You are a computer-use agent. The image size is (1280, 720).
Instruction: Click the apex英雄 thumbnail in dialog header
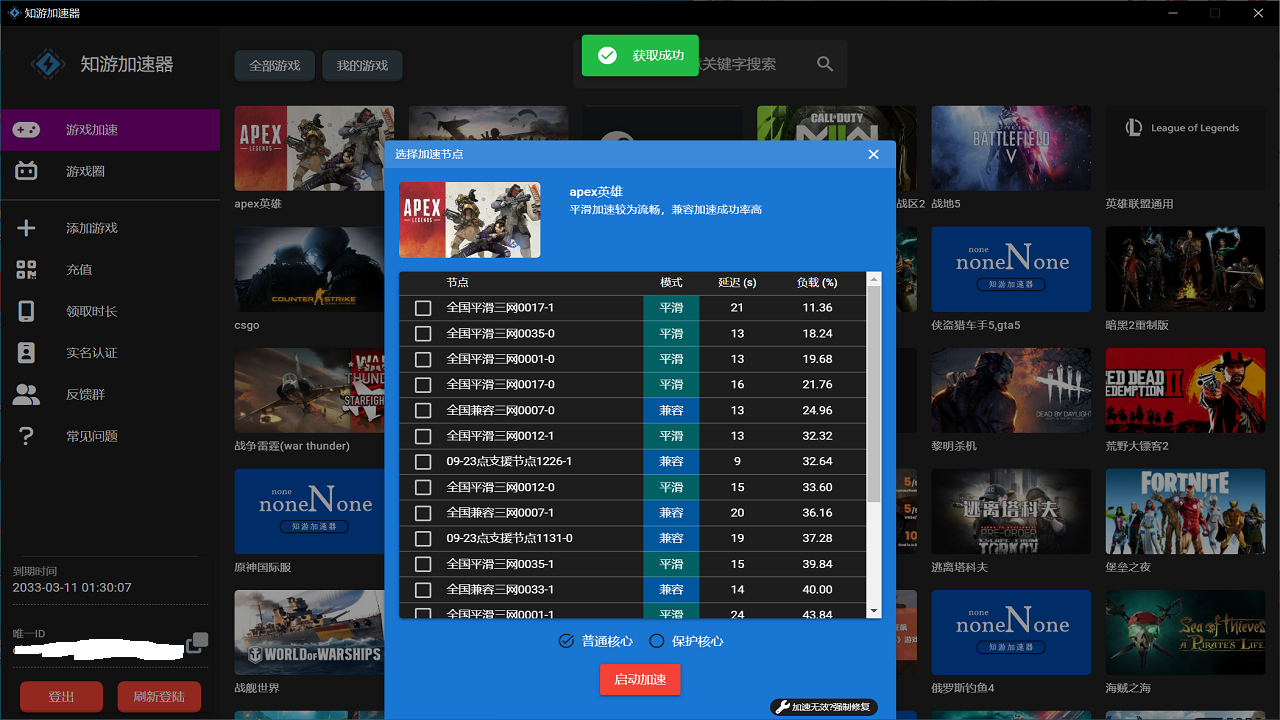tap(470, 220)
